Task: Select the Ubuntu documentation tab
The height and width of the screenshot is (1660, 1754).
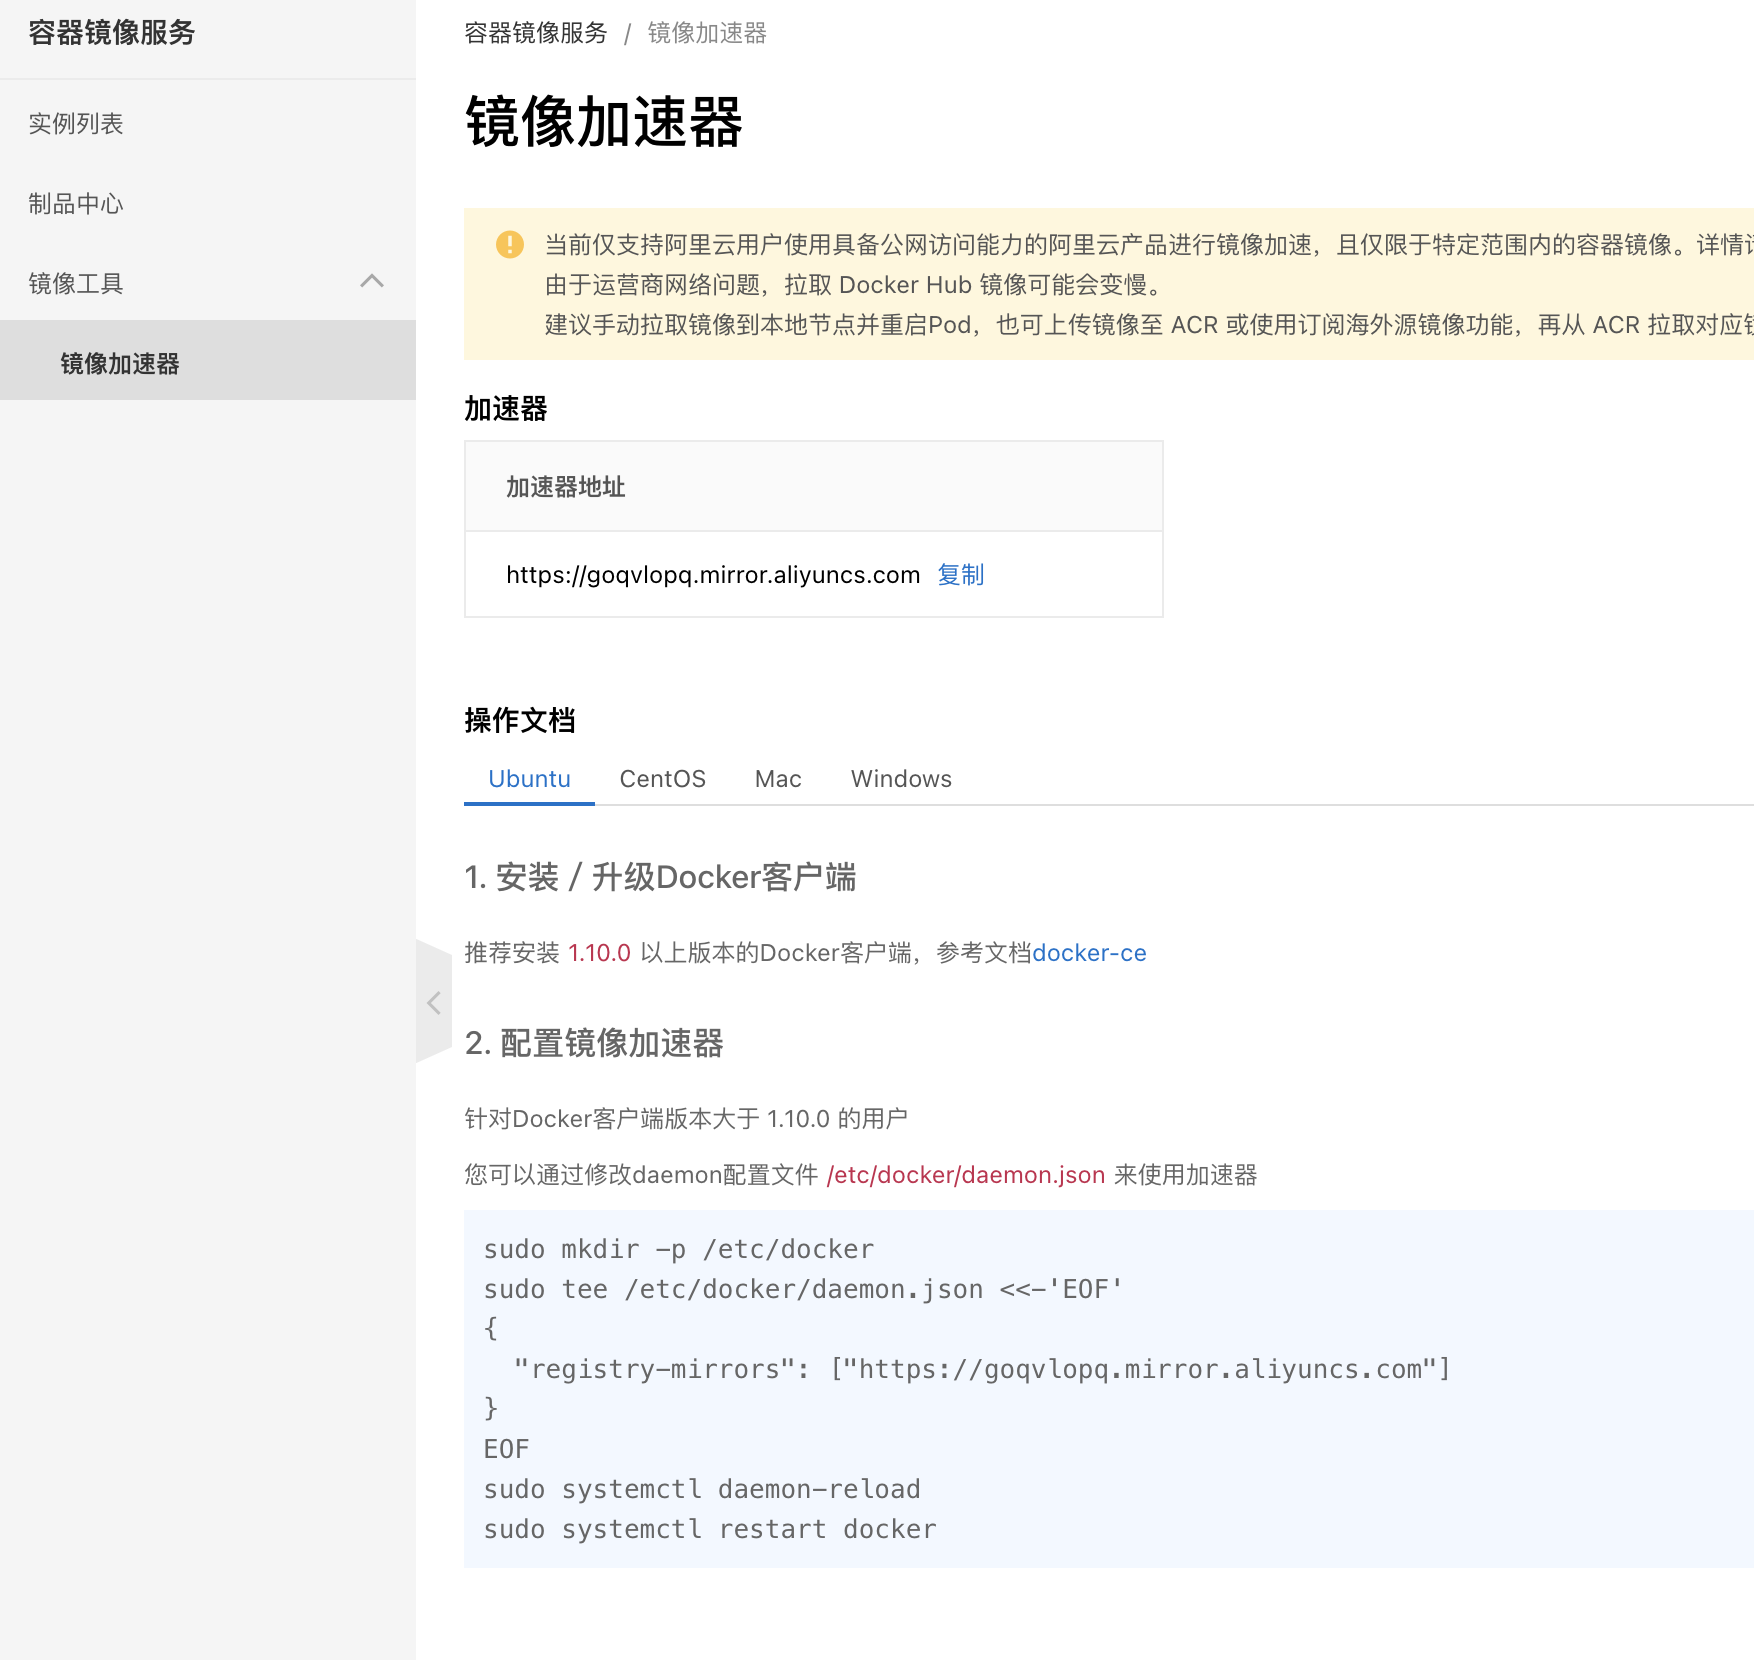Action: [528, 778]
